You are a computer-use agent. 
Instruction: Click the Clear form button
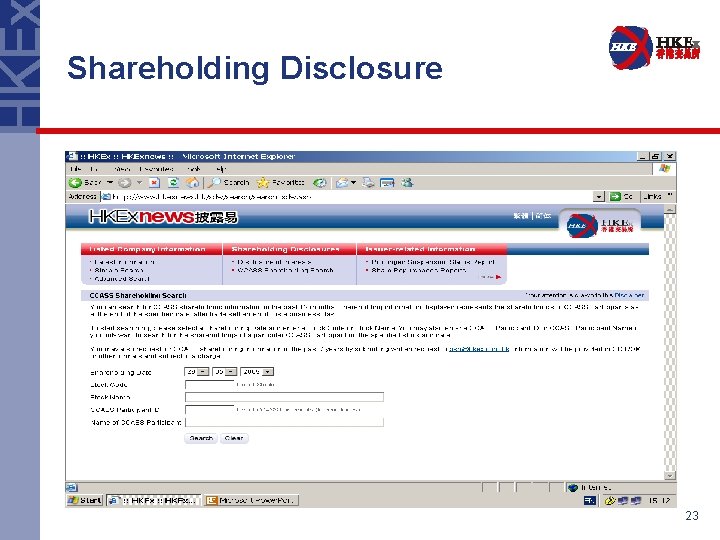coord(234,438)
